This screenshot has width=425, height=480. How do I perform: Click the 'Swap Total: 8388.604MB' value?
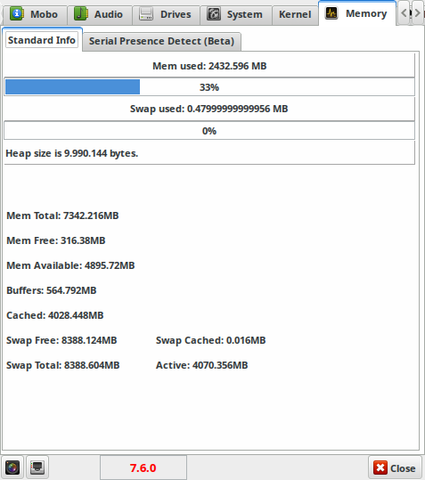[63, 365]
